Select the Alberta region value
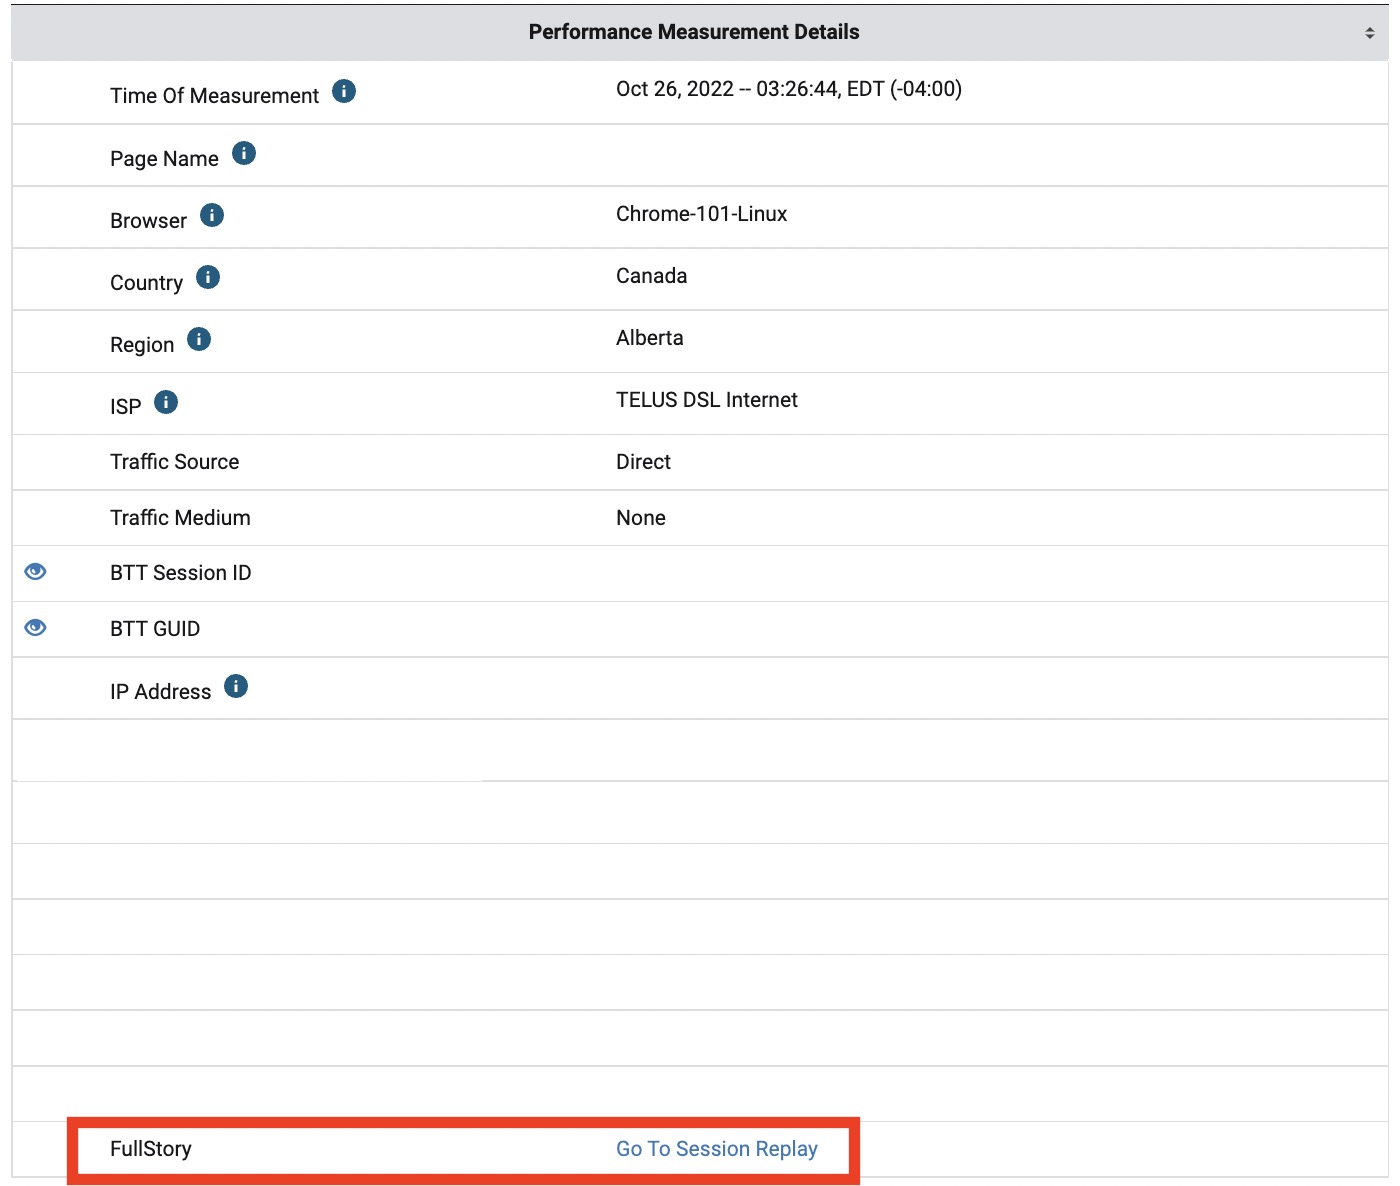The image size is (1400, 1186). point(649,338)
